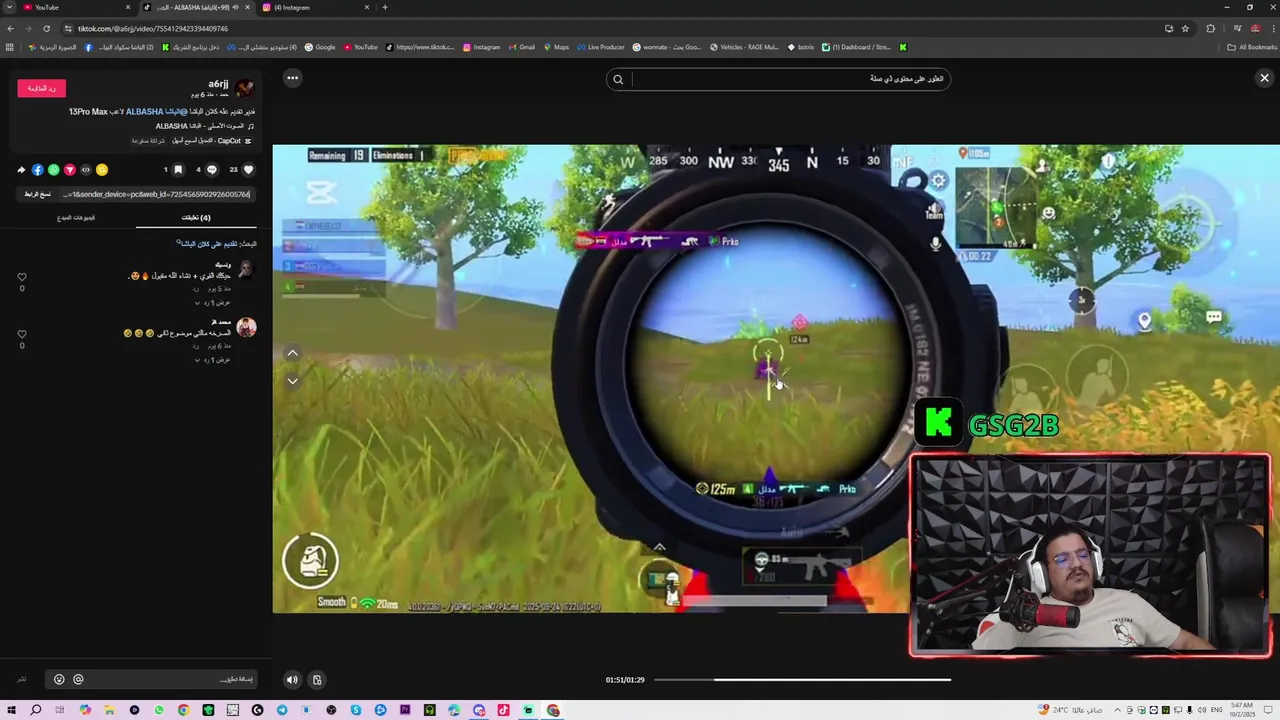Send to friends with the red icon

[69, 170]
